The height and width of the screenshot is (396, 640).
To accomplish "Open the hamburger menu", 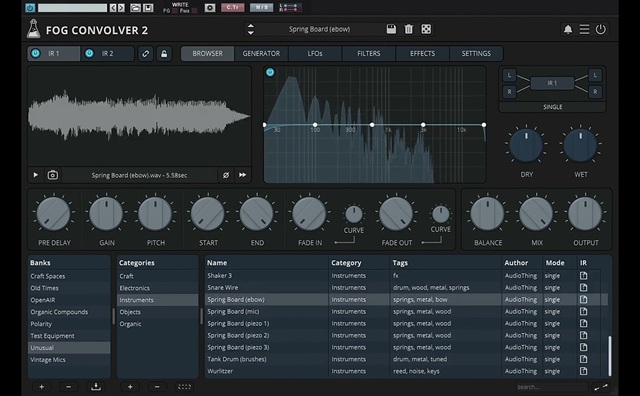I will pos(584,29).
